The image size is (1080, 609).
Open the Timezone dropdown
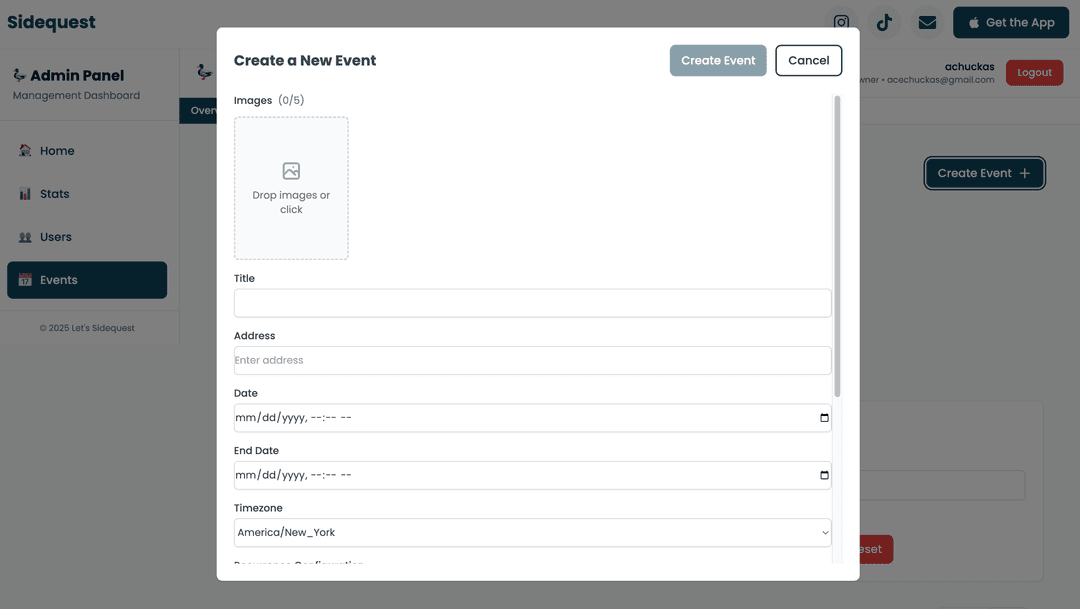tap(531, 532)
